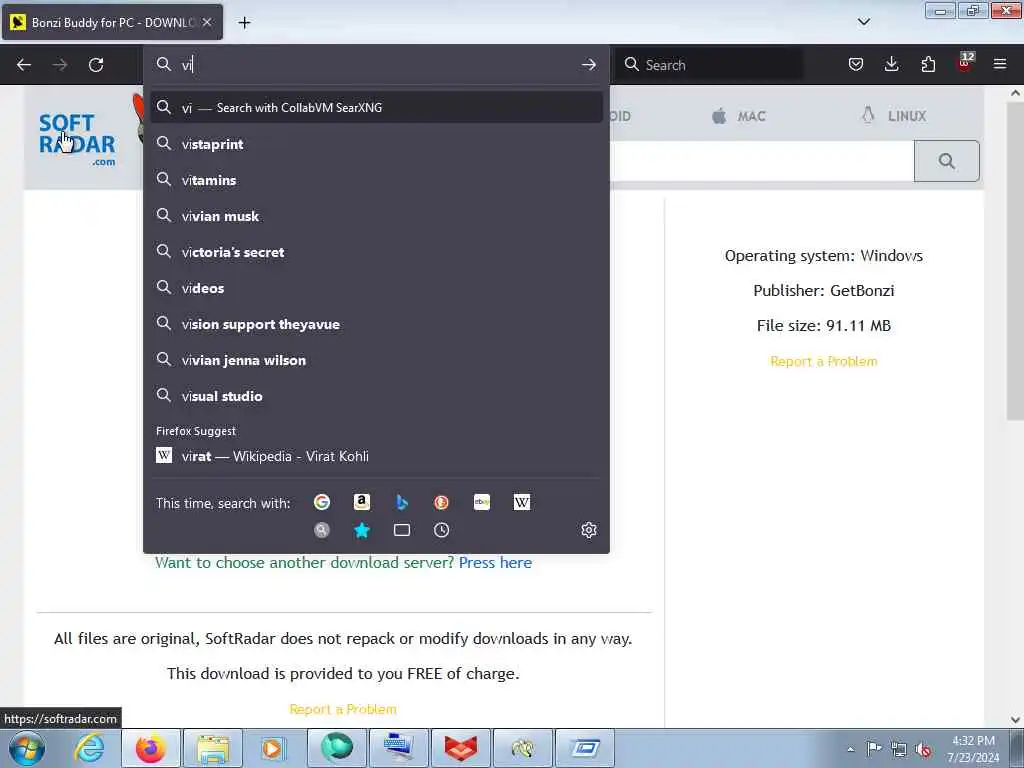Select the victoria's secret suggestion
This screenshot has width=1024, height=768.
pyautogui.click(x=376, y=251)
